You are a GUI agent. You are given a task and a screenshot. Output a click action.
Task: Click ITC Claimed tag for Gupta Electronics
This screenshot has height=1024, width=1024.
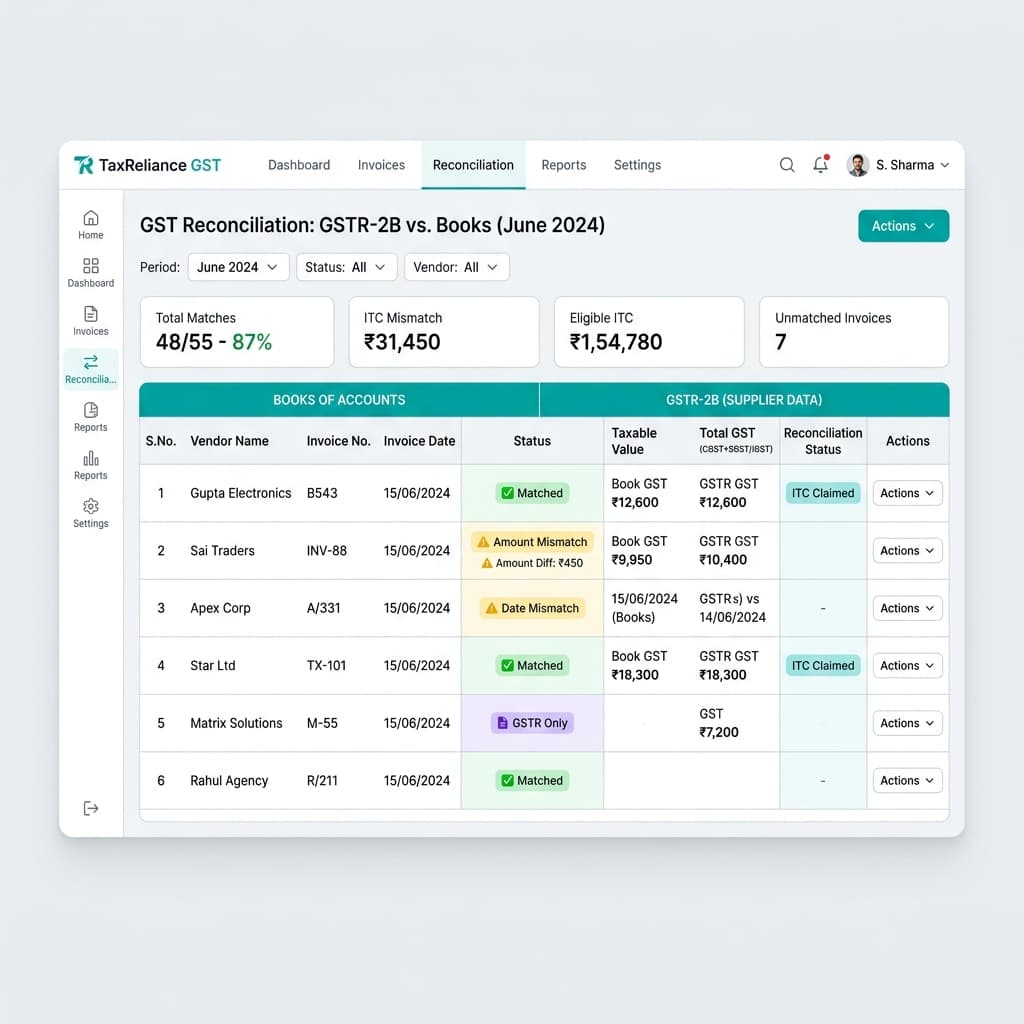click(823, 493)
